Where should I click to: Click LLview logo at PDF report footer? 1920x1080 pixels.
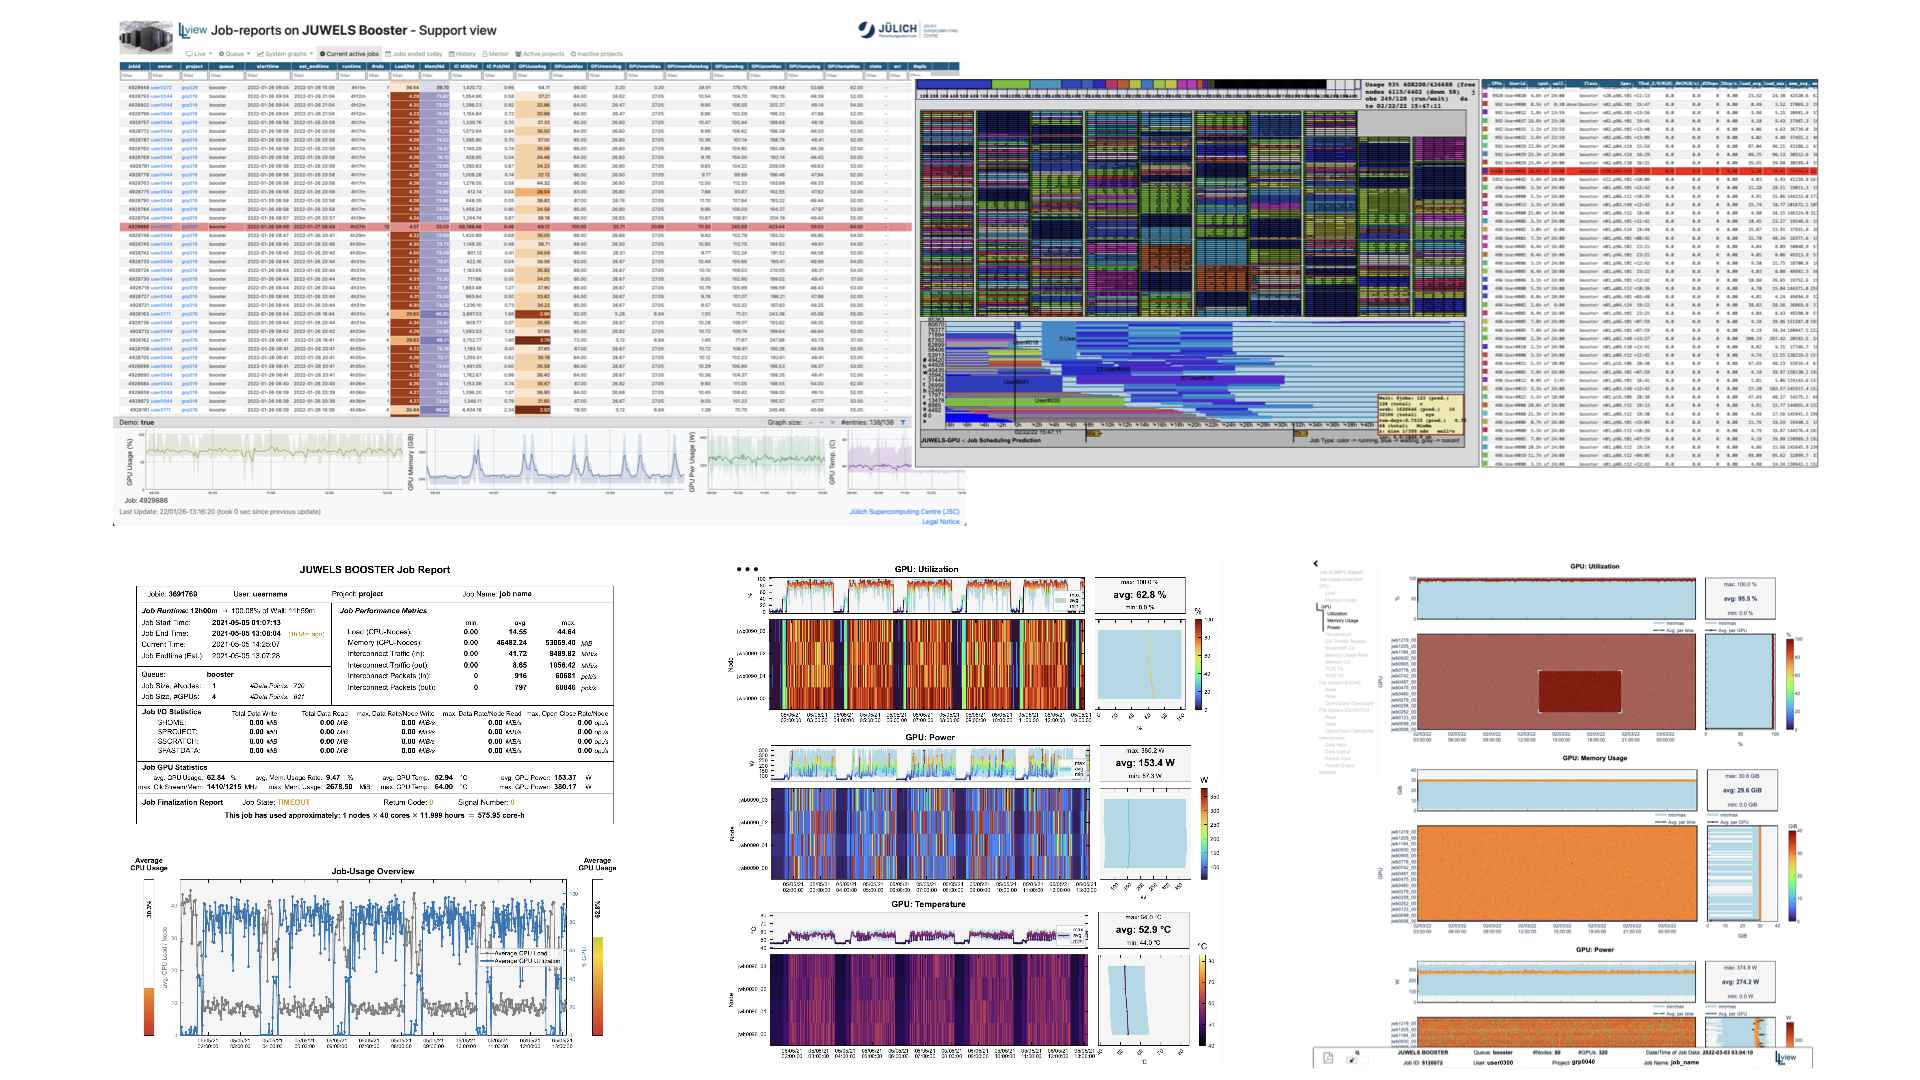coord(1786,1057)
